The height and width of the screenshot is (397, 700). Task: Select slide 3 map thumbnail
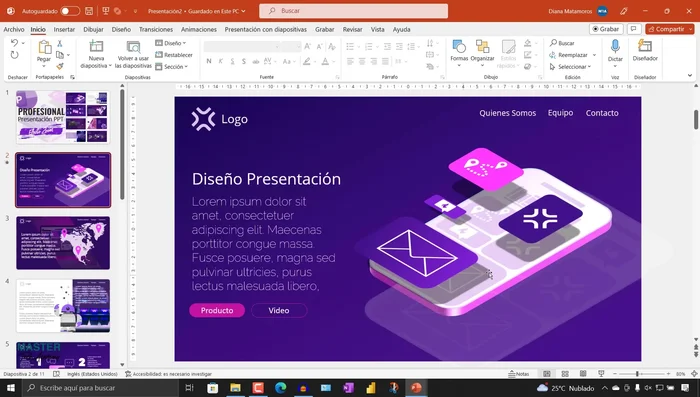click(x=63, y=242)
